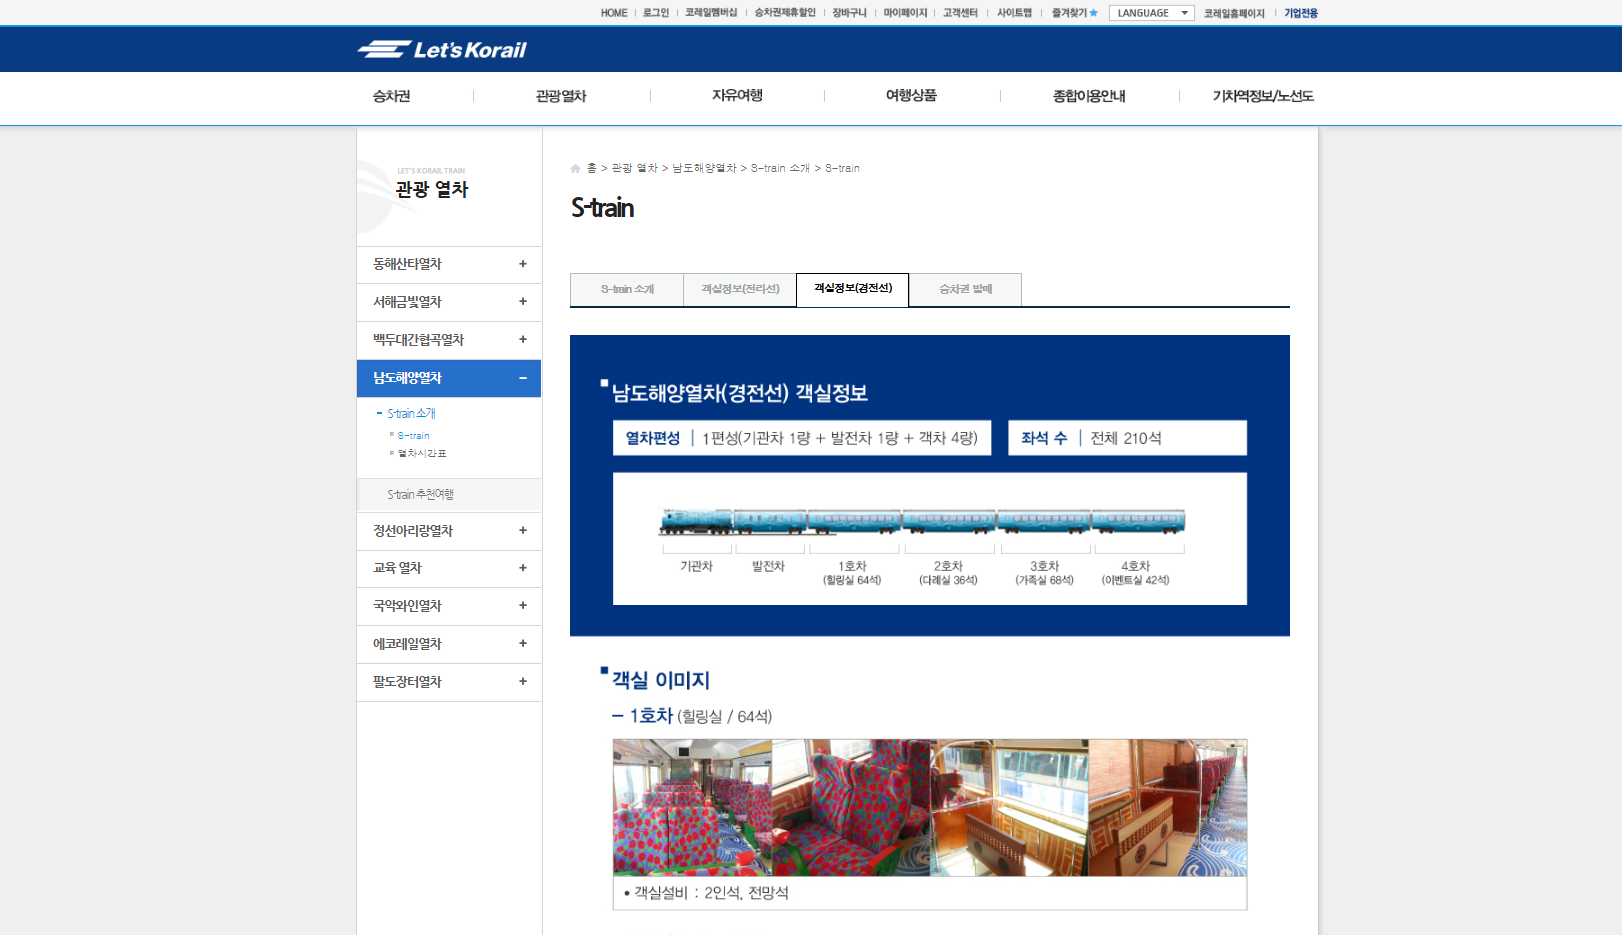
Task: Open 사이트맵 sitemap link
Action: 1014,13
